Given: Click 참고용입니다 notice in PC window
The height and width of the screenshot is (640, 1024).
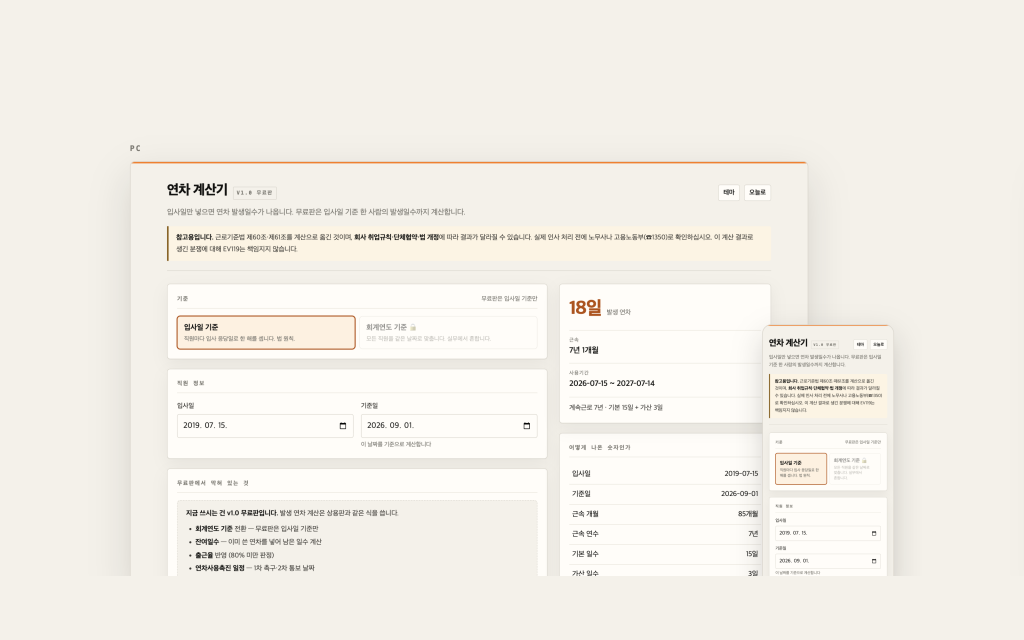Looking at the screenshot, I should (x=469, y=243).
